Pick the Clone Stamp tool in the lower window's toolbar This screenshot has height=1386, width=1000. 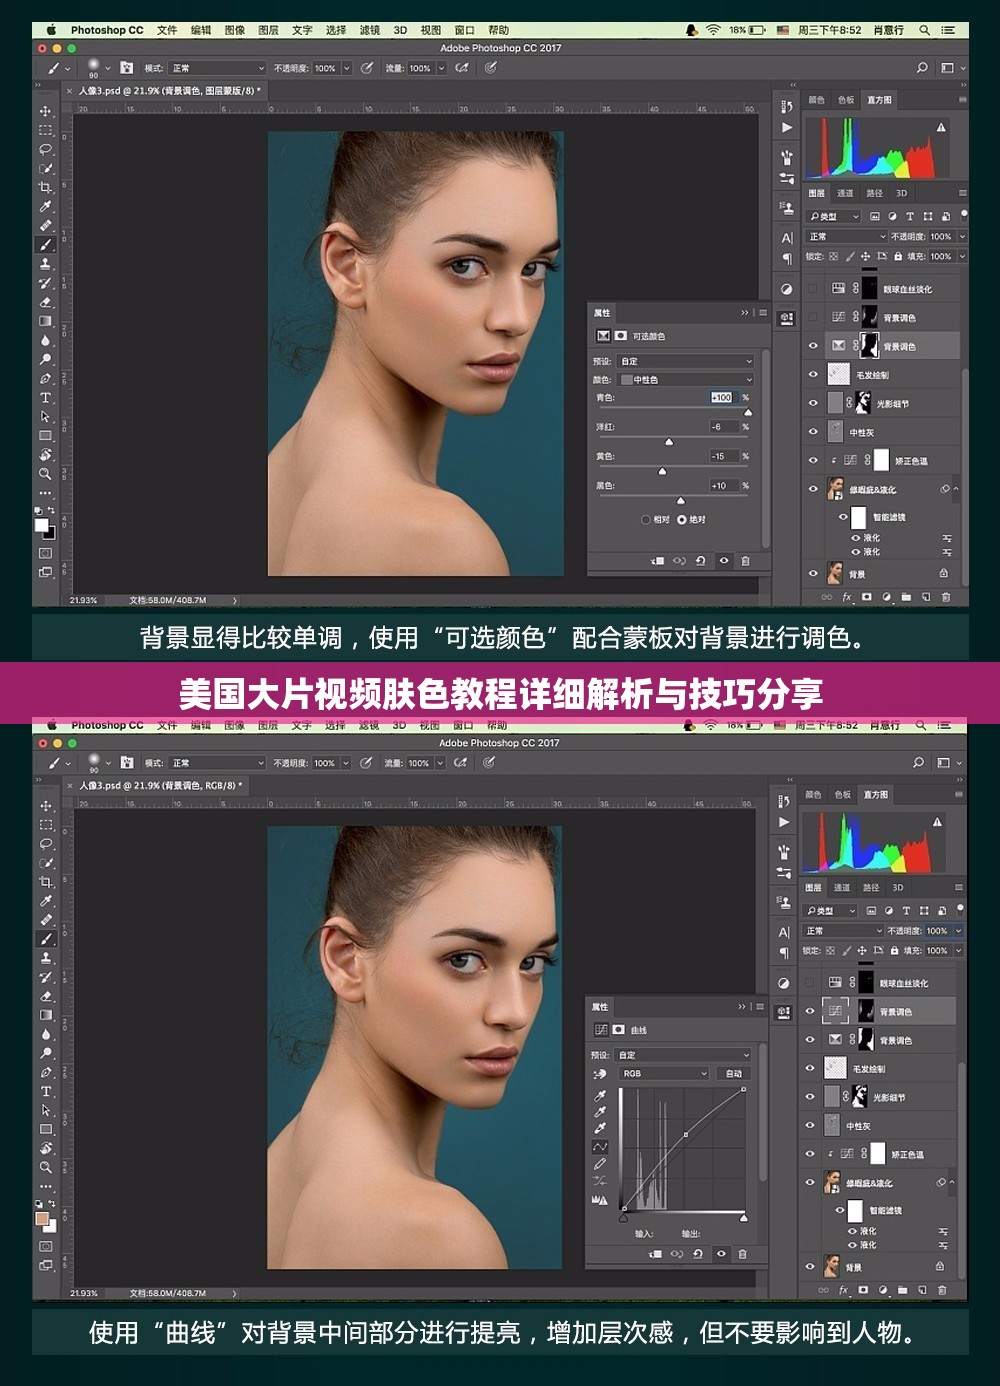45,958
